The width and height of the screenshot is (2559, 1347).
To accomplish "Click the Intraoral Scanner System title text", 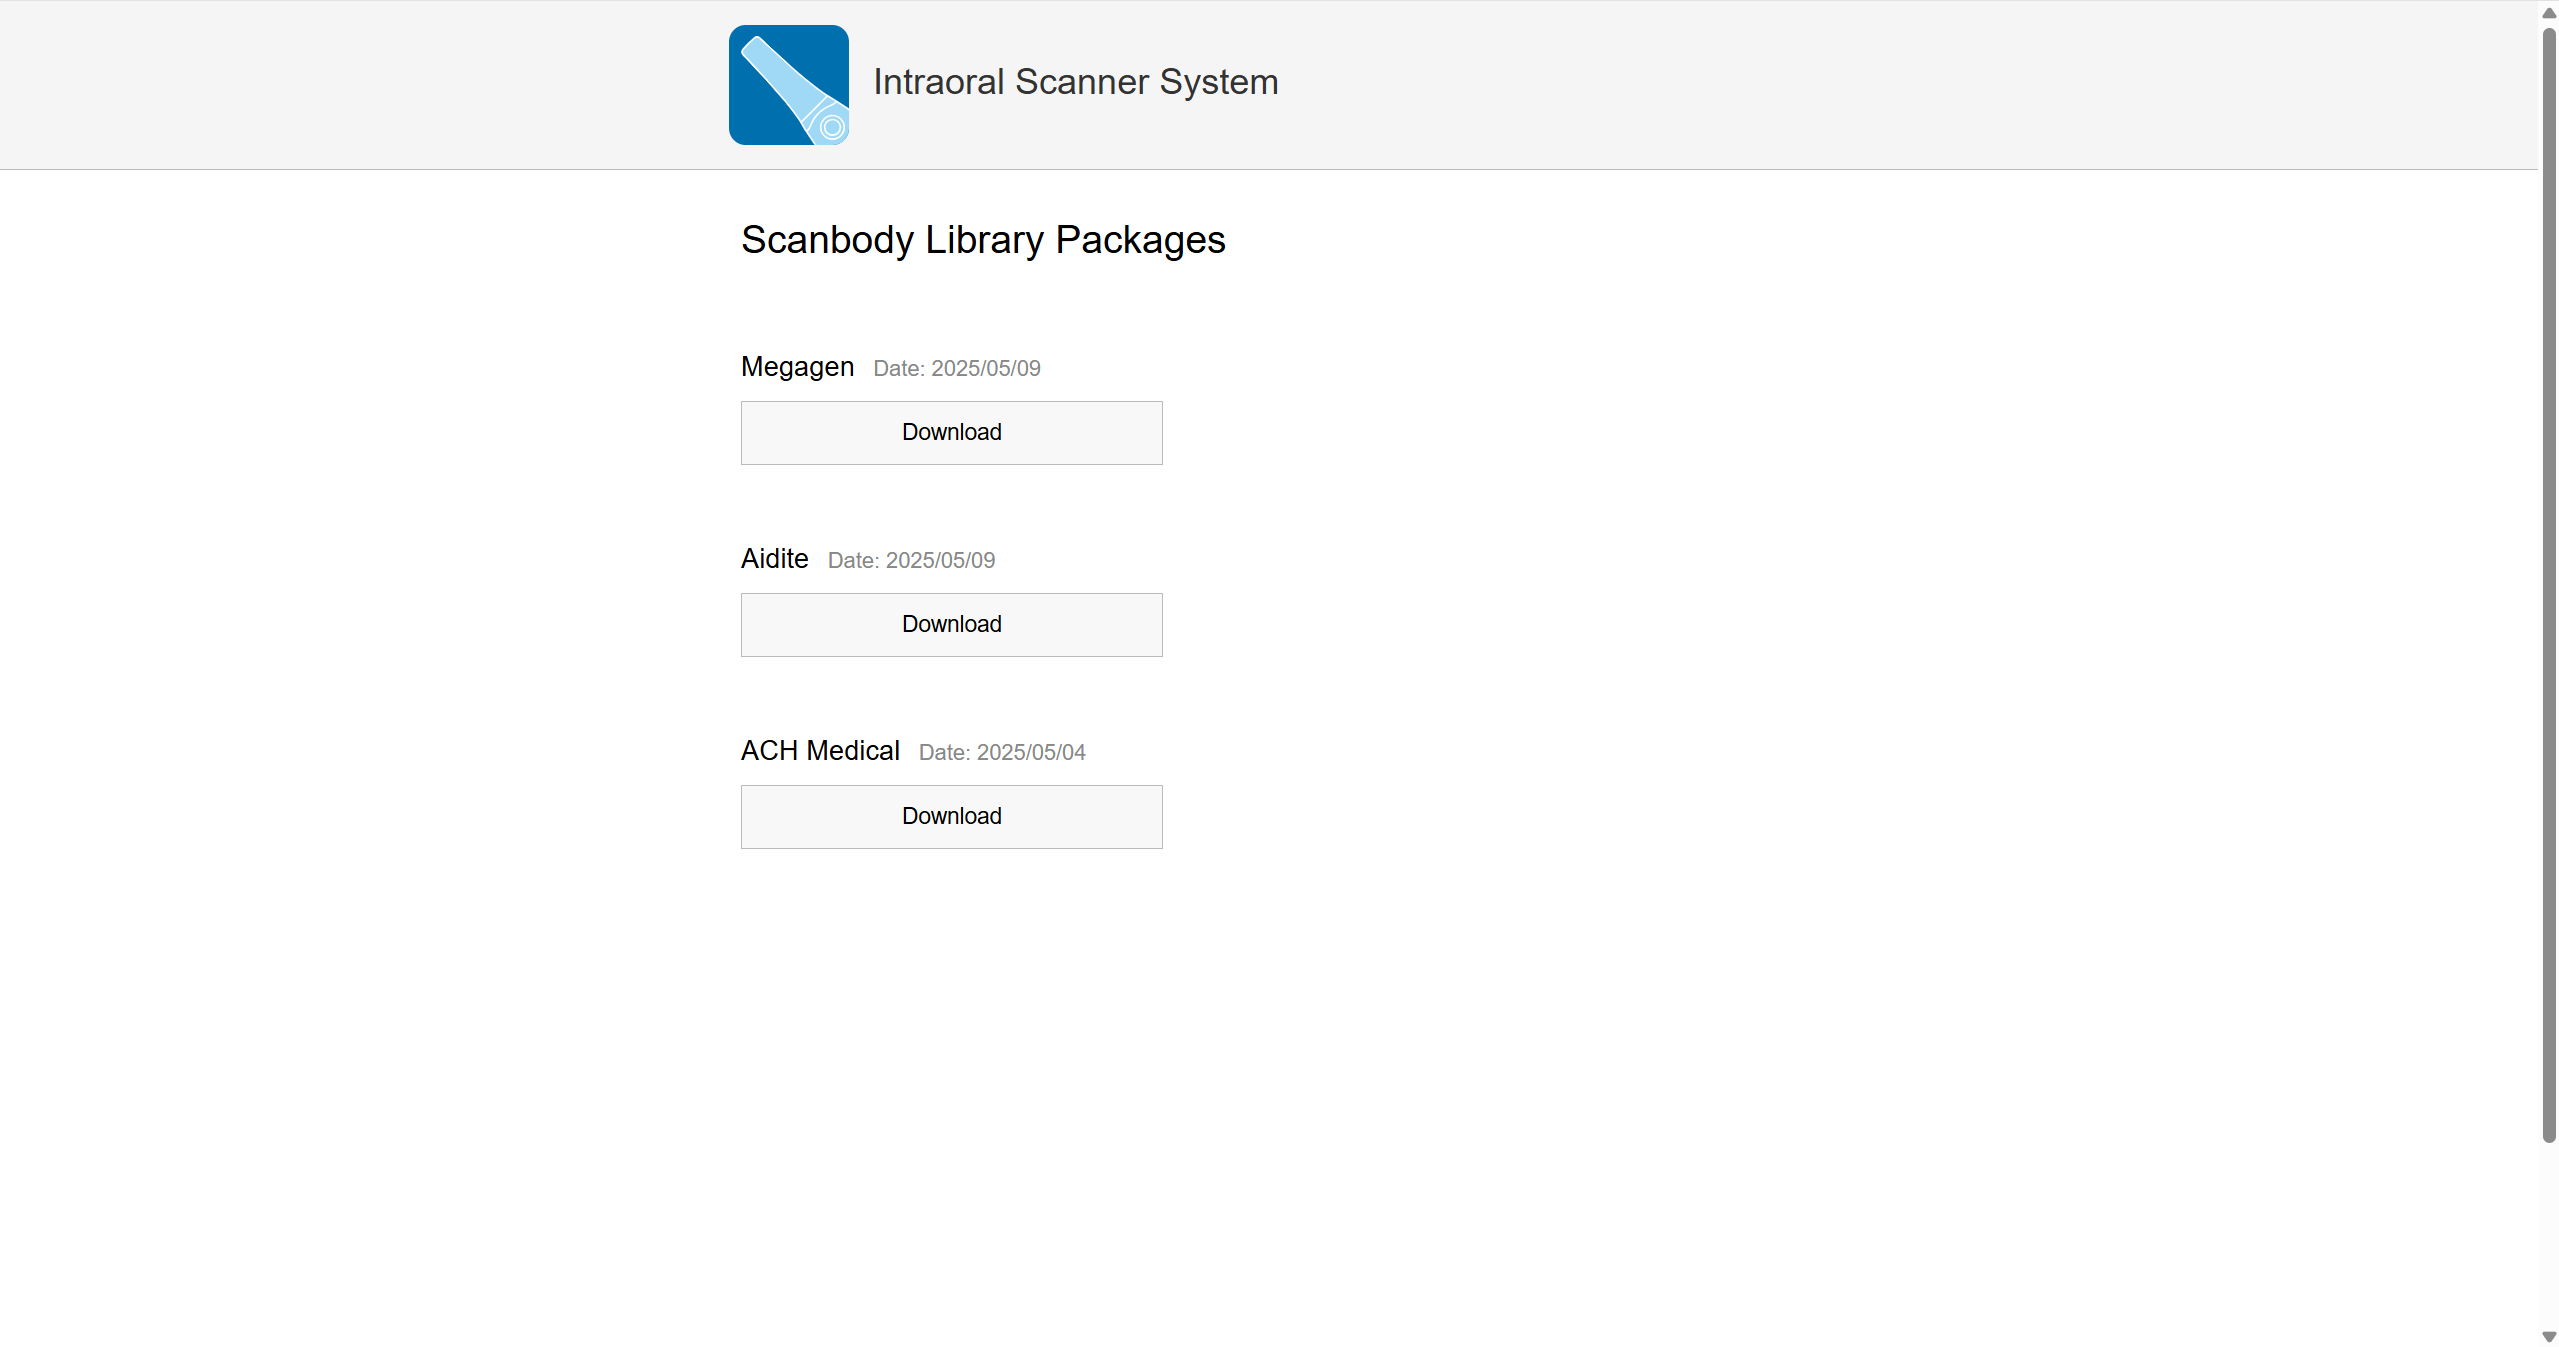I will [x=1075, y=82].
